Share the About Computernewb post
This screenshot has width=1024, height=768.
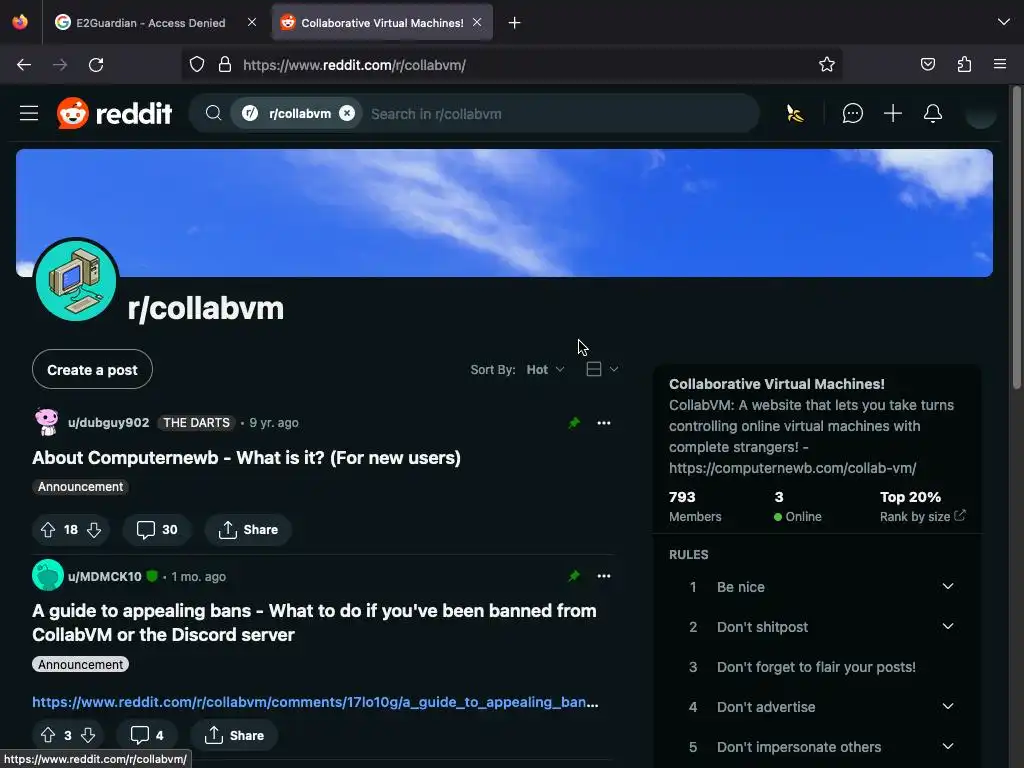pyautogui.click(x=248, y=530)
